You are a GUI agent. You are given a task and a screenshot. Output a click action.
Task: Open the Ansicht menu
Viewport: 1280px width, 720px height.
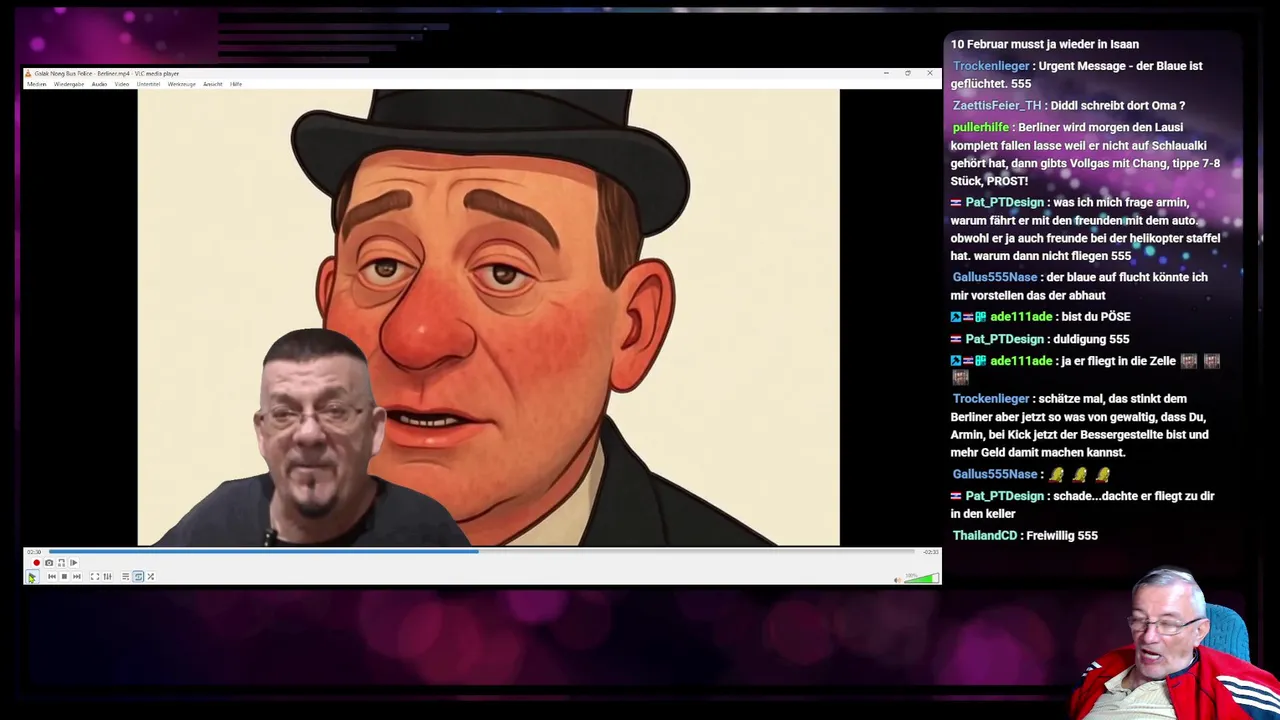tap(213, 84)
